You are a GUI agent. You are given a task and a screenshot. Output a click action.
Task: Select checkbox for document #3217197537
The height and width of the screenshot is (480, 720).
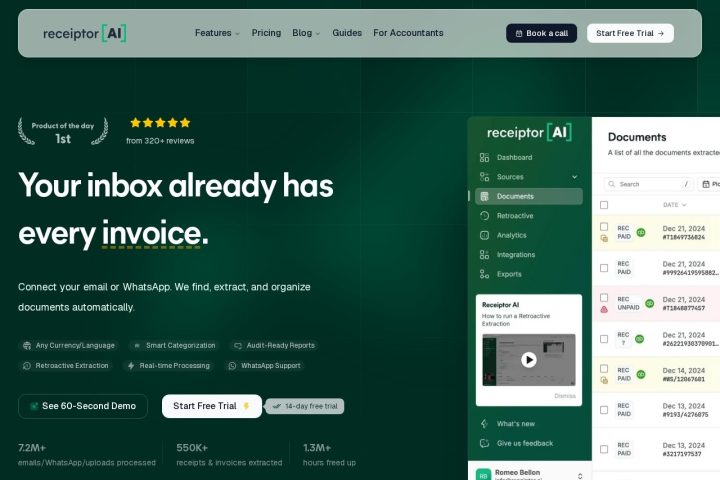pyautogui.click(x=604, y=449)
